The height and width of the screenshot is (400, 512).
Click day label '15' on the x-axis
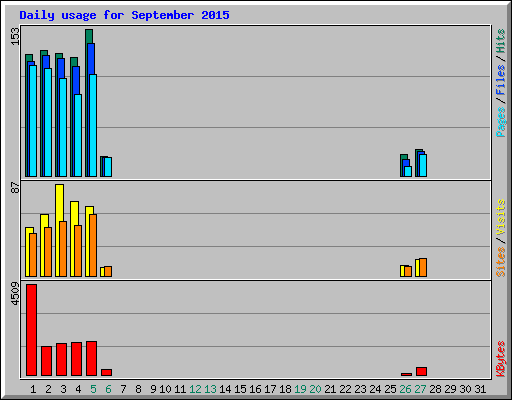pyautogui.click(x=240, y=389)
